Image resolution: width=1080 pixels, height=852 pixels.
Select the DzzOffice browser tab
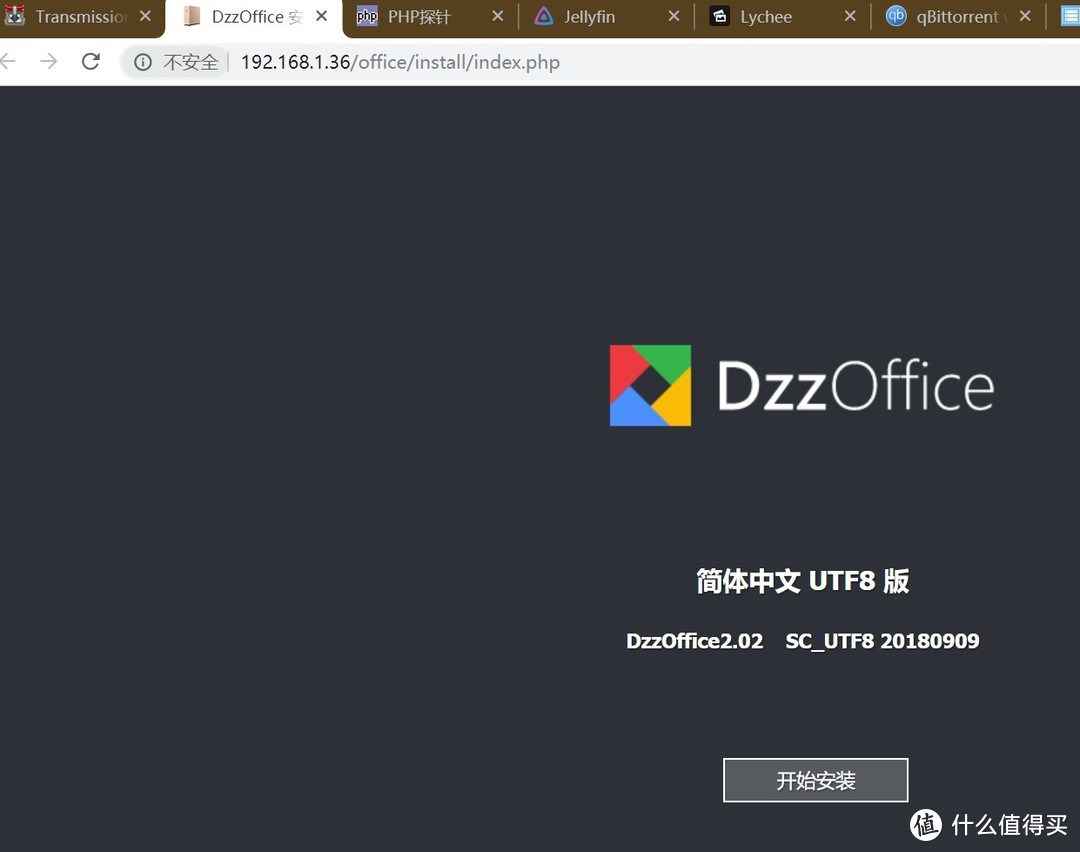(x=255, y=17)
